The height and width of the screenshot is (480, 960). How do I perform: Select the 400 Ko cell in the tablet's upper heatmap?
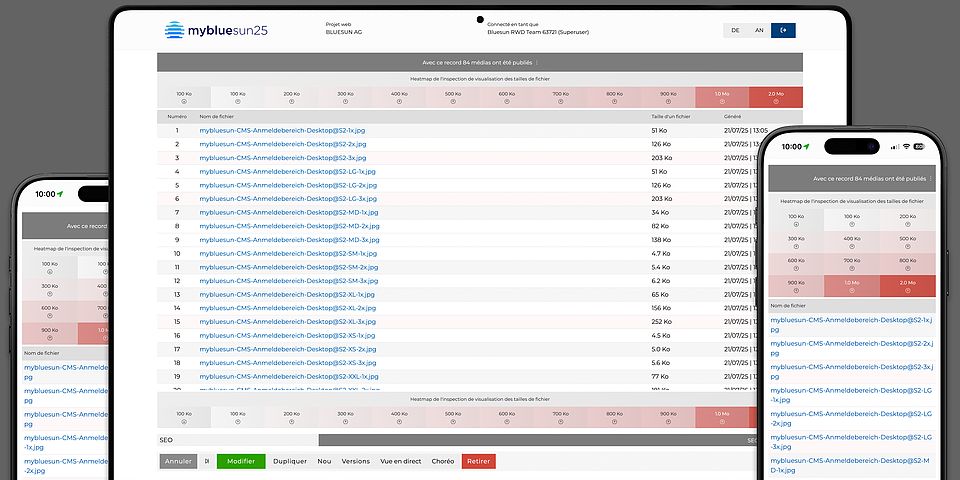(399, 97)
